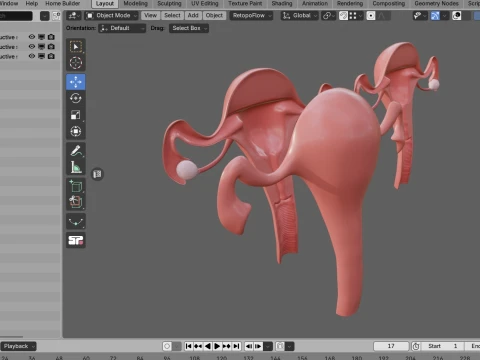Click the keying set icon in timeline

[x=280, y=346]
